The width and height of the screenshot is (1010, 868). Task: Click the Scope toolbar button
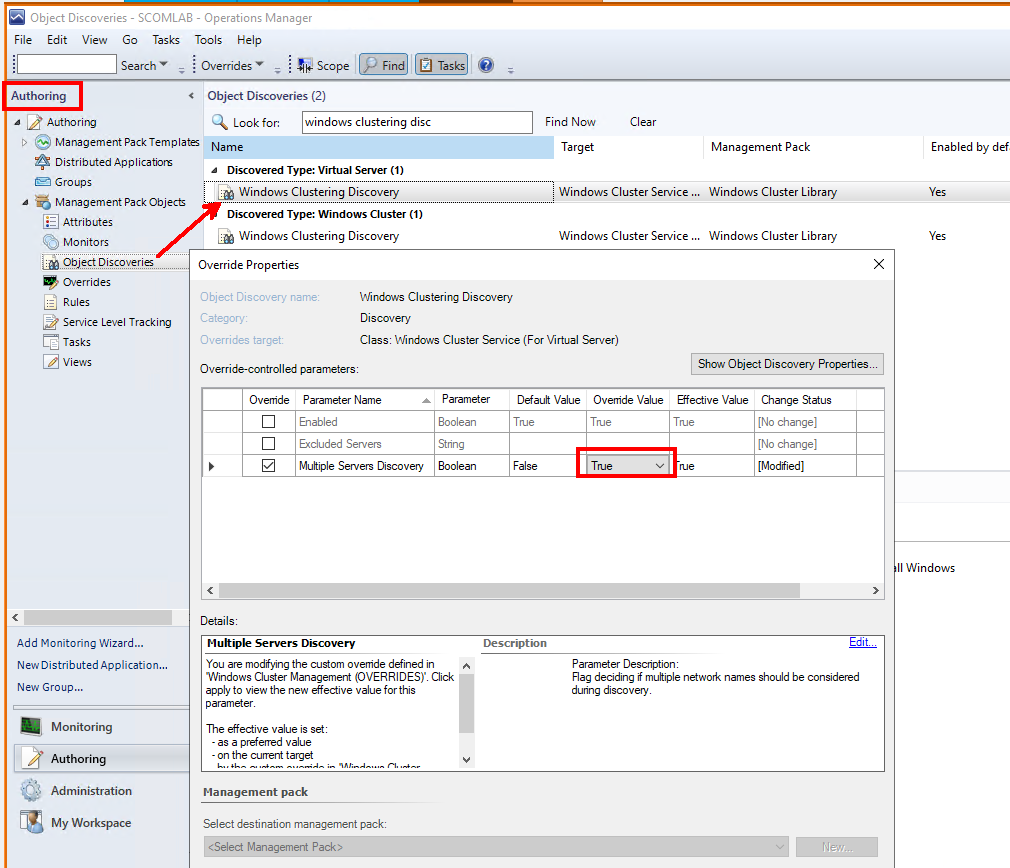tap(323, 65)
